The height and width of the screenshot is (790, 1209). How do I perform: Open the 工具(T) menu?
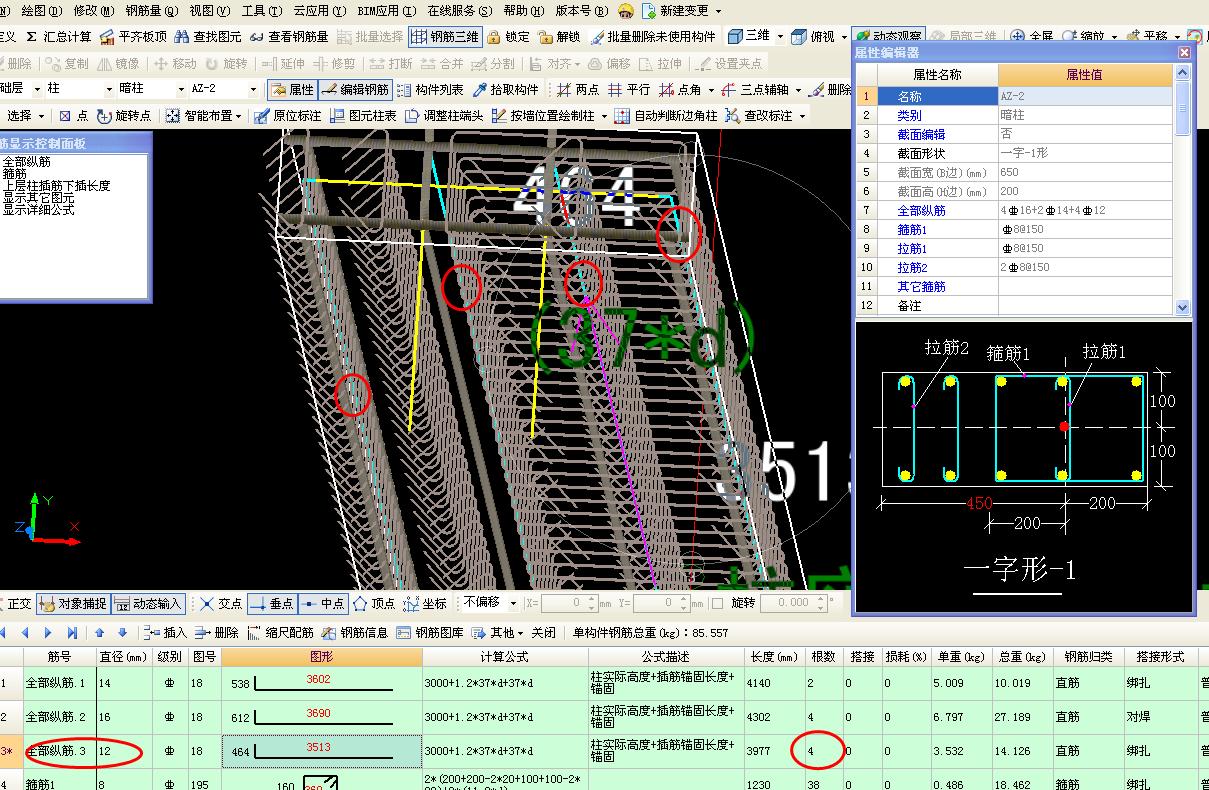click(x=261, y=11)
